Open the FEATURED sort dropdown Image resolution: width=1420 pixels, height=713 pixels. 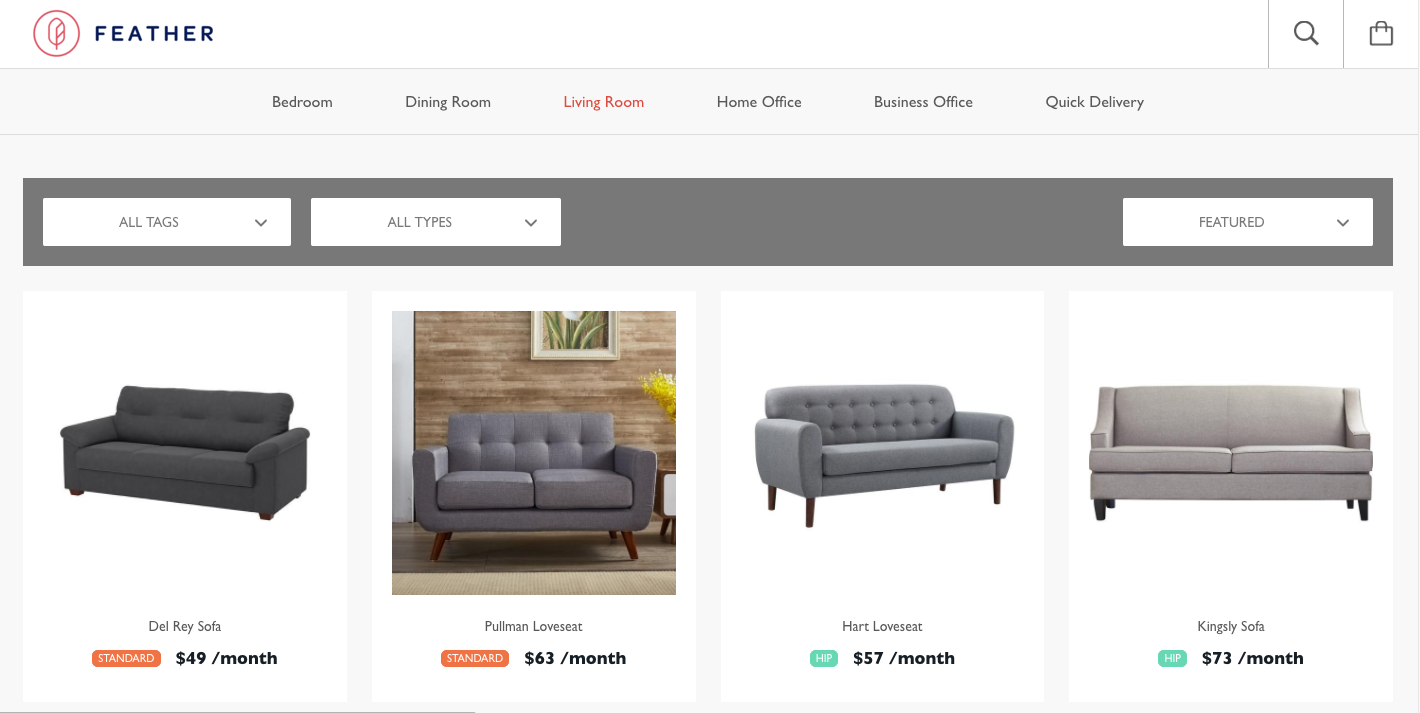[1248, 222]
